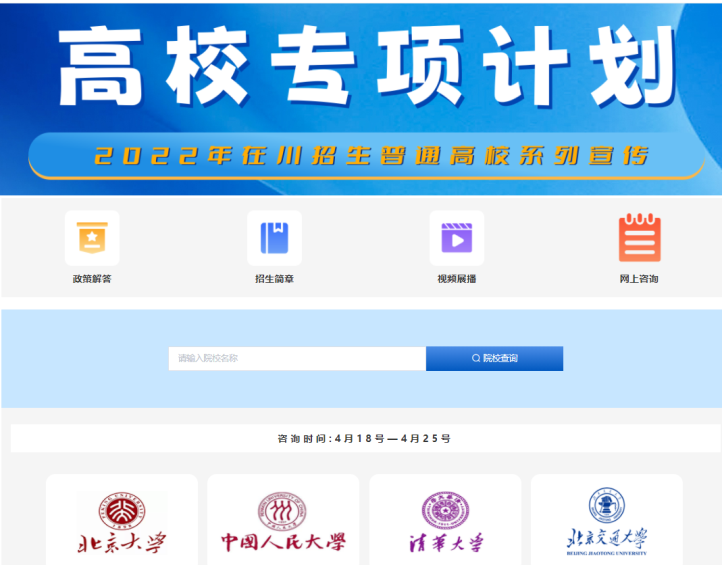Click the Peking University red emblem
Image resolution: width=722 pixels, height=565 pixels.
click(120, 510)
